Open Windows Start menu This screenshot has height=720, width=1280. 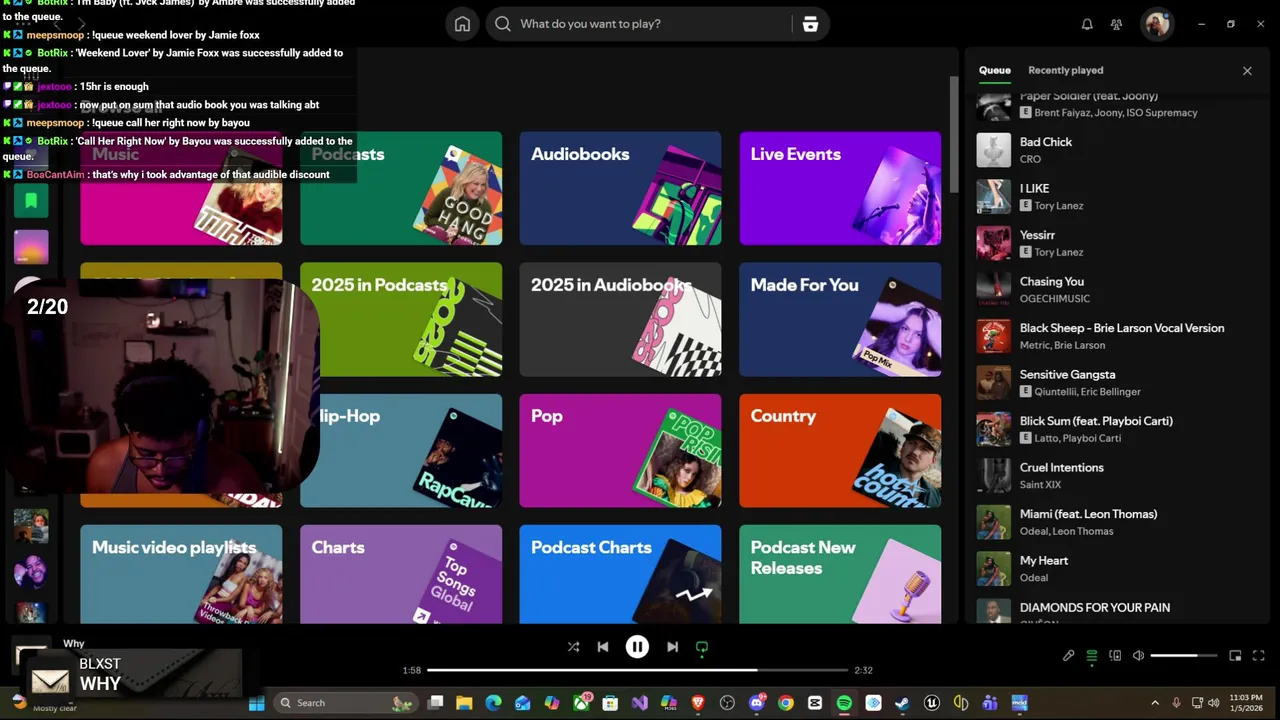(x=256, y=703)
